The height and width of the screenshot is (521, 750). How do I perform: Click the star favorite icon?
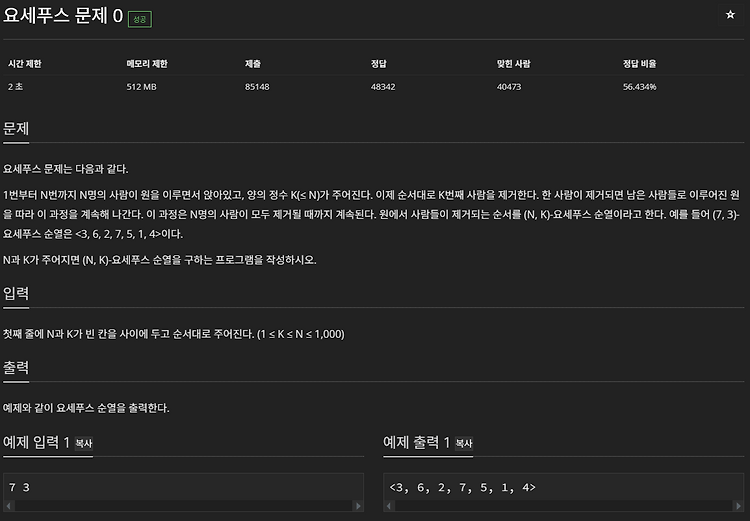[730, 15]
